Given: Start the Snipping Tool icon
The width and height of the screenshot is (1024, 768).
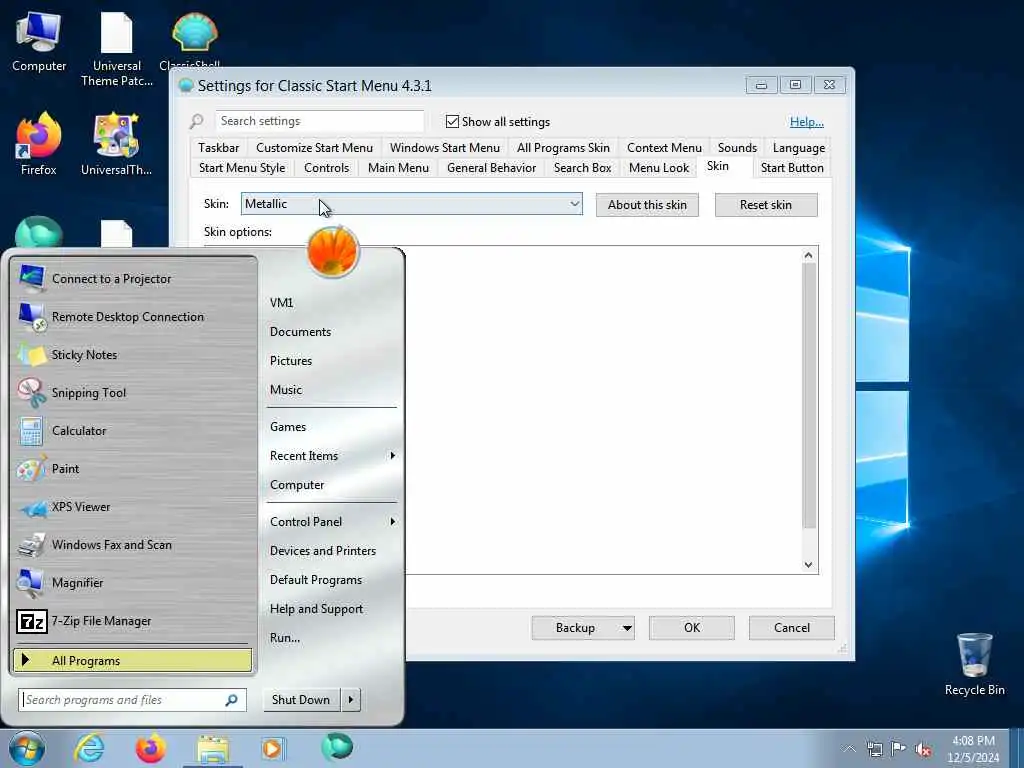Looking at the screenshot, I should click(x=31, y=392).
